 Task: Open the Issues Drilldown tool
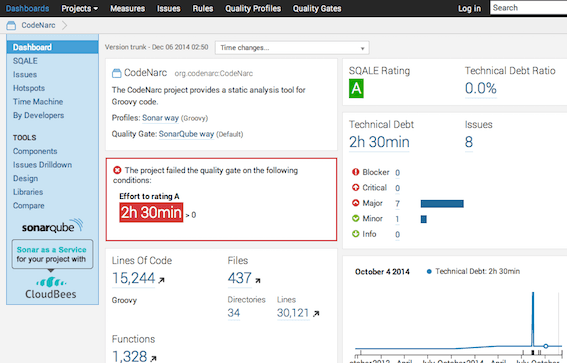click(x=42, y=165)
